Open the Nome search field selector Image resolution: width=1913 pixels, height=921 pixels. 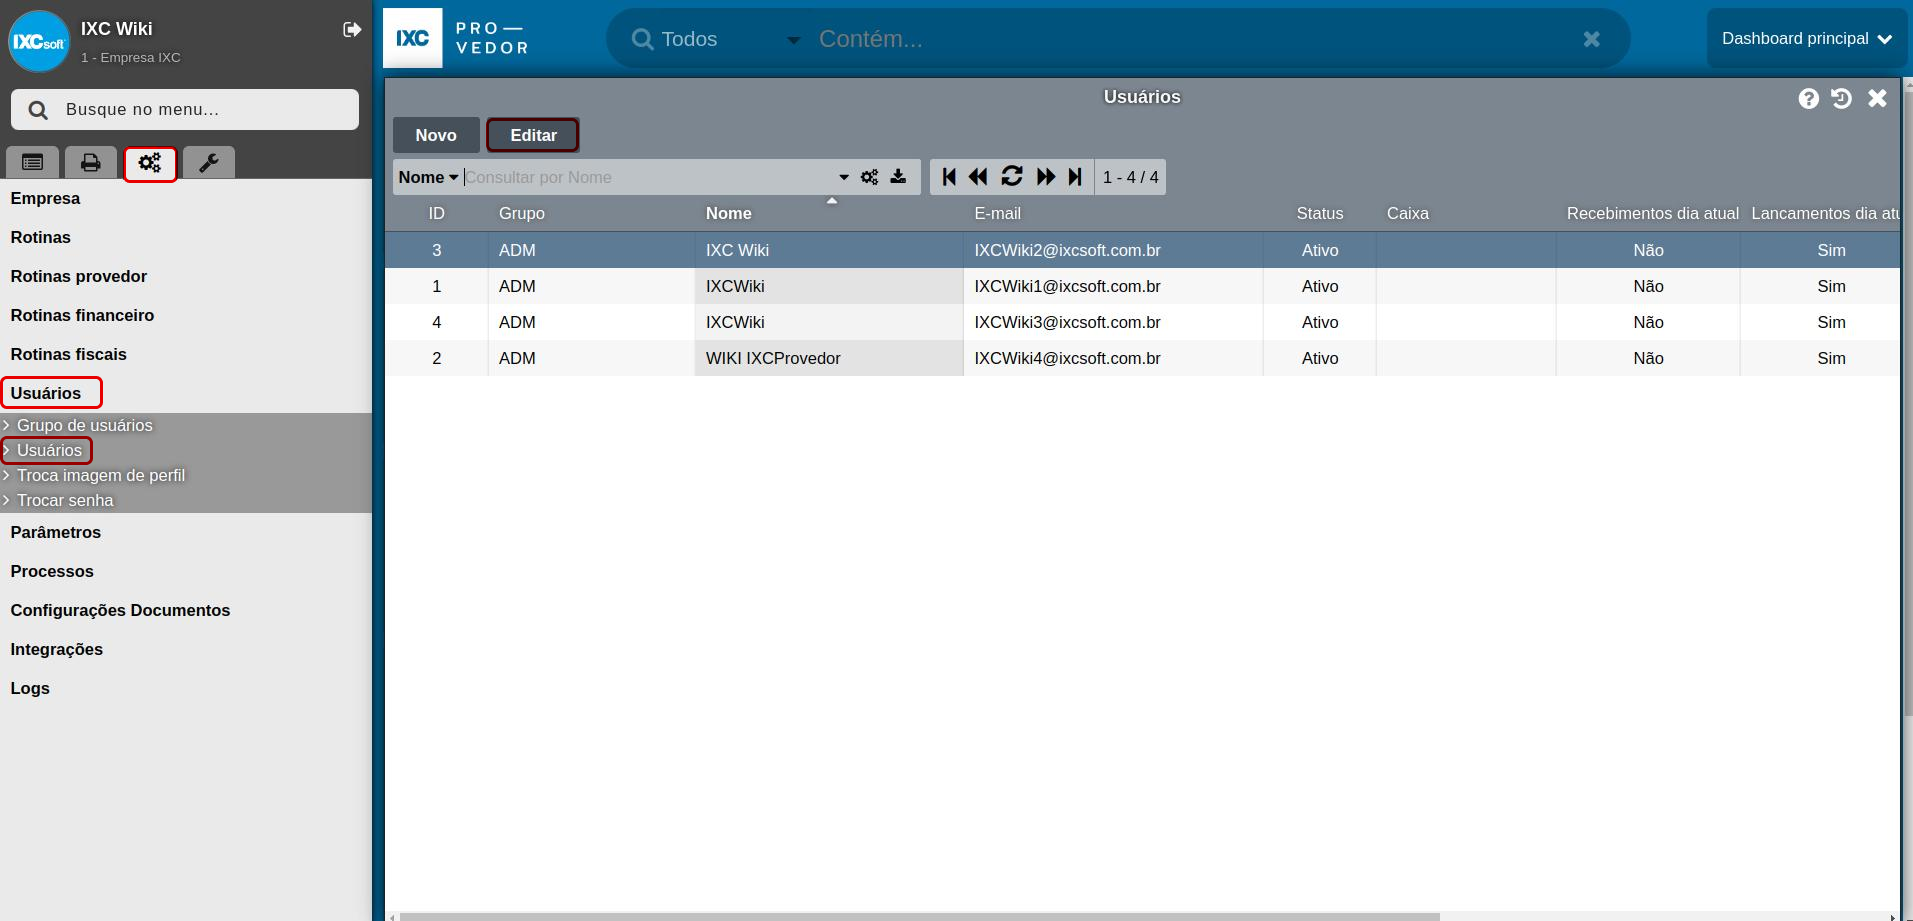(428, 177)
